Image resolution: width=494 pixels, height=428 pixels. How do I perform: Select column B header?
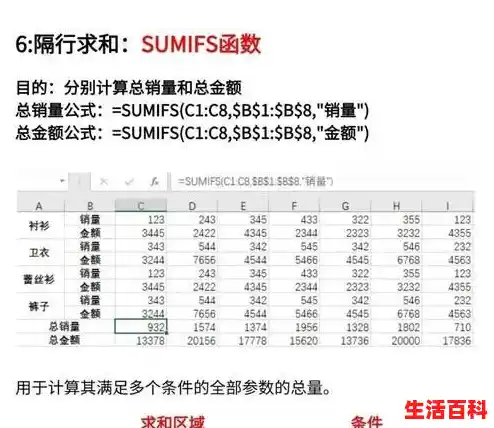(x=90, y=206)
